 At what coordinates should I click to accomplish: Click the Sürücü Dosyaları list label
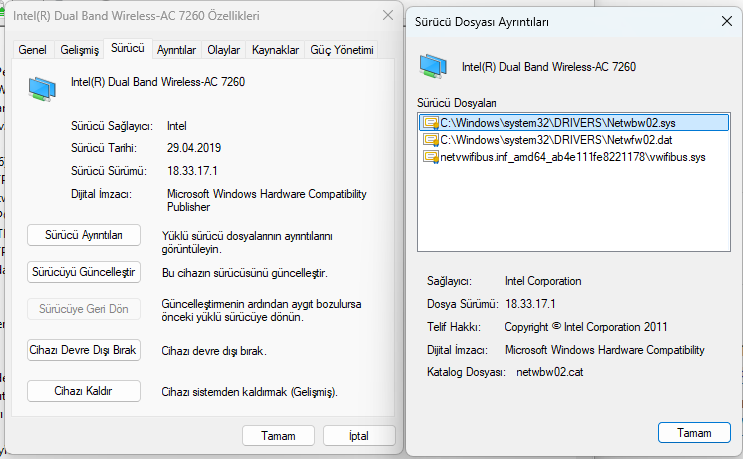pyautogui.click(x=457, y=103)
